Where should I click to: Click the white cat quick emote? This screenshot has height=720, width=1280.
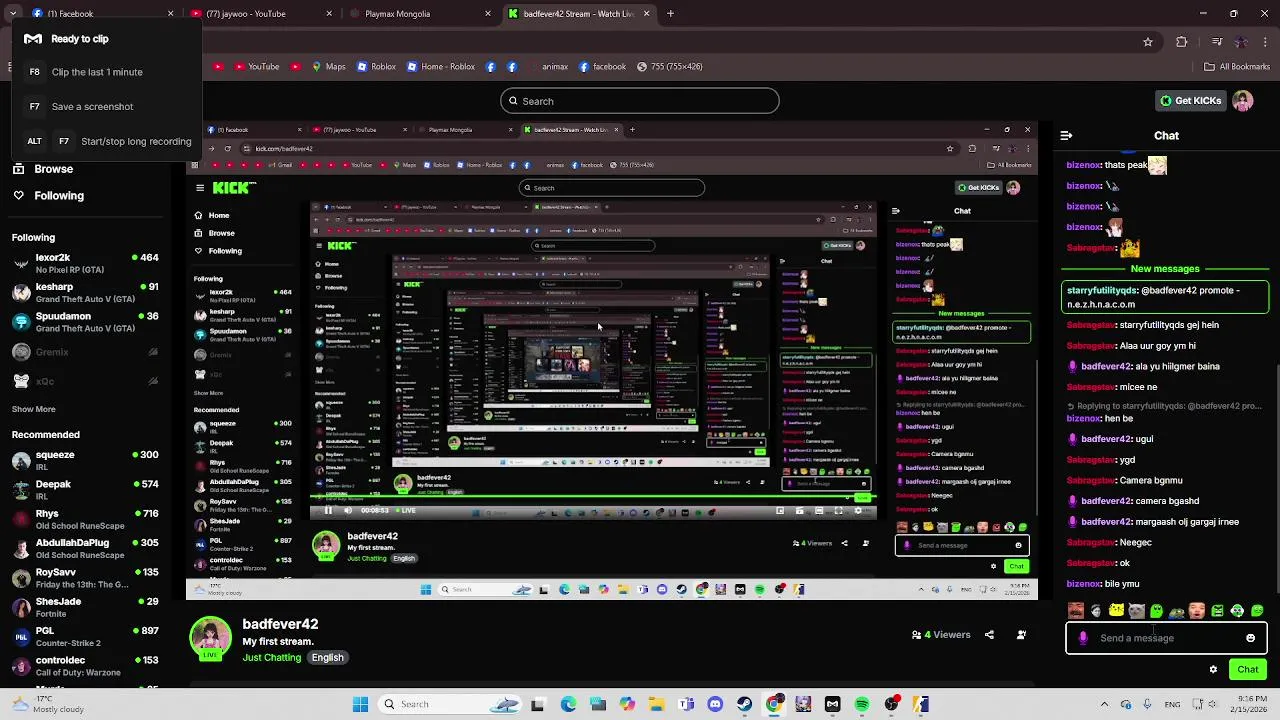1136,611
